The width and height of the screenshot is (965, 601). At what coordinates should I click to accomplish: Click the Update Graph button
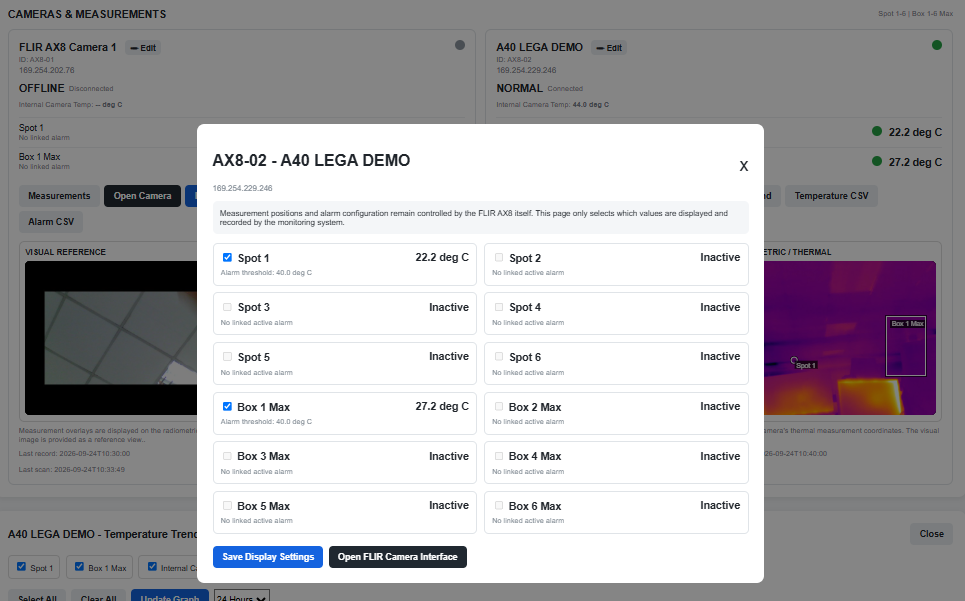(169, 597)
